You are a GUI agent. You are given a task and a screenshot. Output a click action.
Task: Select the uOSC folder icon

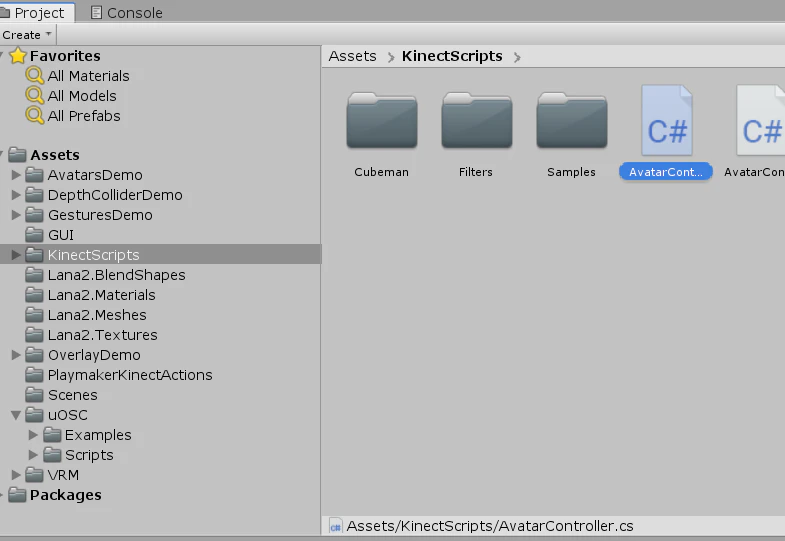coord(34,415)
